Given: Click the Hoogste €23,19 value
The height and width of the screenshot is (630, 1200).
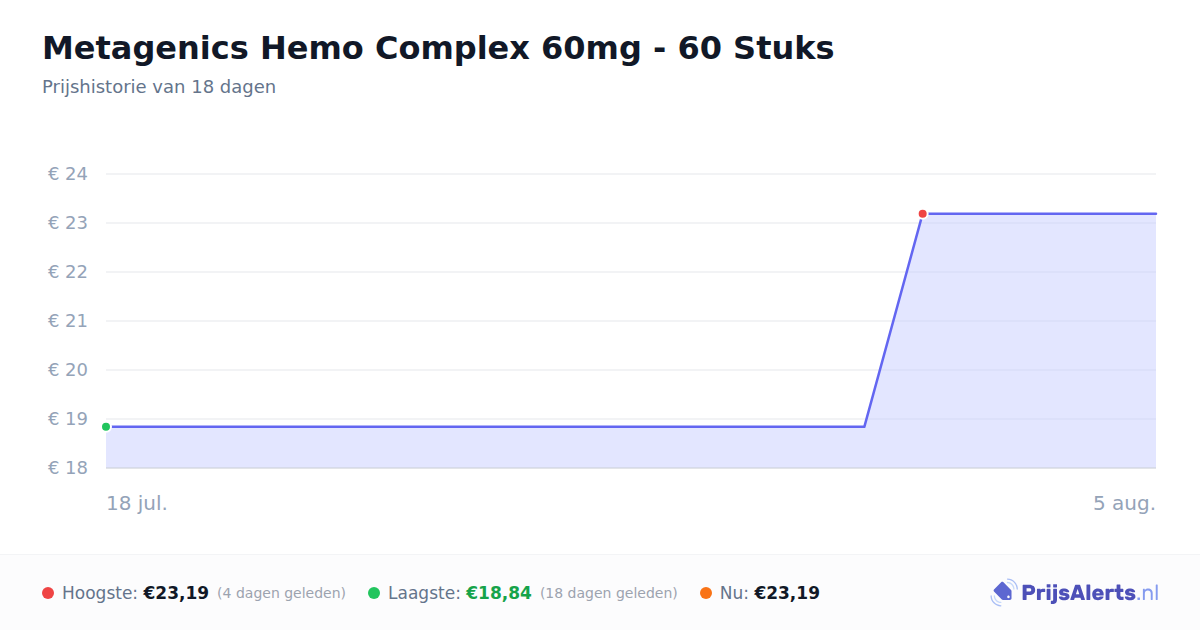Looking at the screenshot, I should (x=176, y=593).
